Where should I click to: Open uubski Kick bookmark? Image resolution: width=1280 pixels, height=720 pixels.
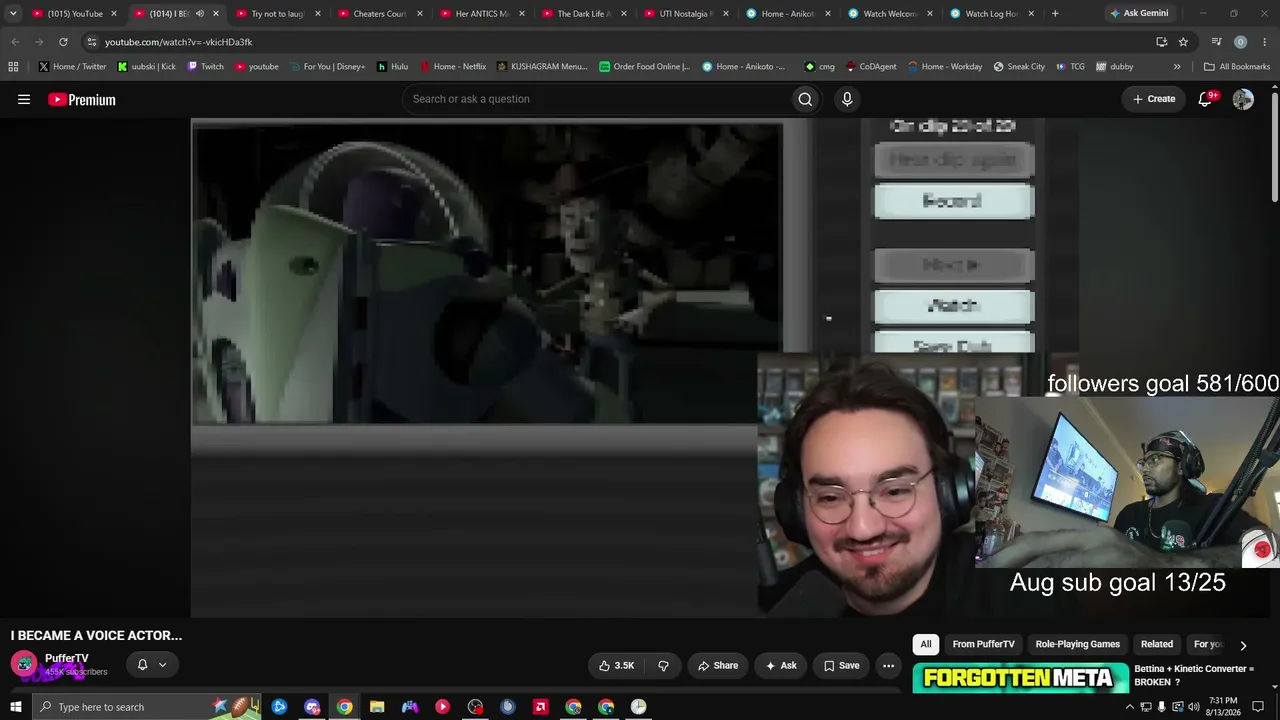click(146, 67)
